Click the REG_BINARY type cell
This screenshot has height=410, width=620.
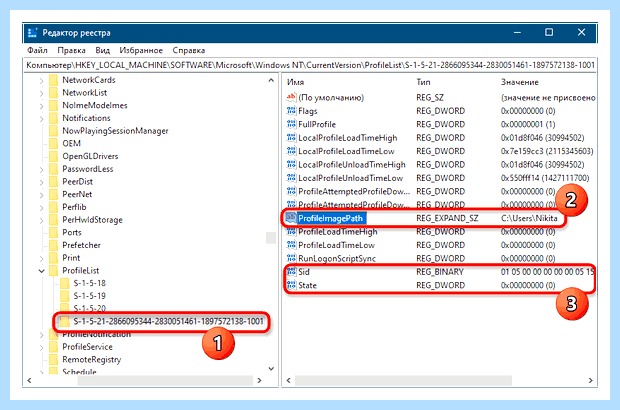click(440, 272)
